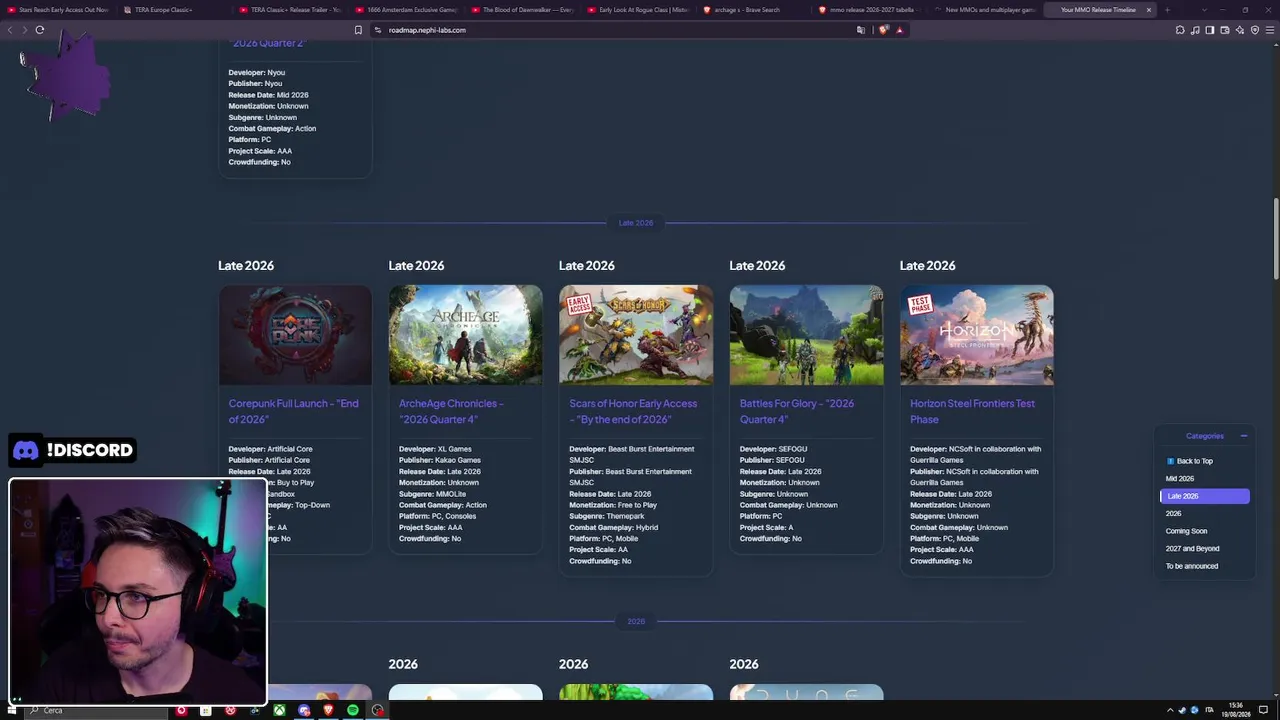Screen dimensions: 1280x720
Task: Click 'Subgenre: MMOLite' on ArcheAge card
Action: pos(432,494)
